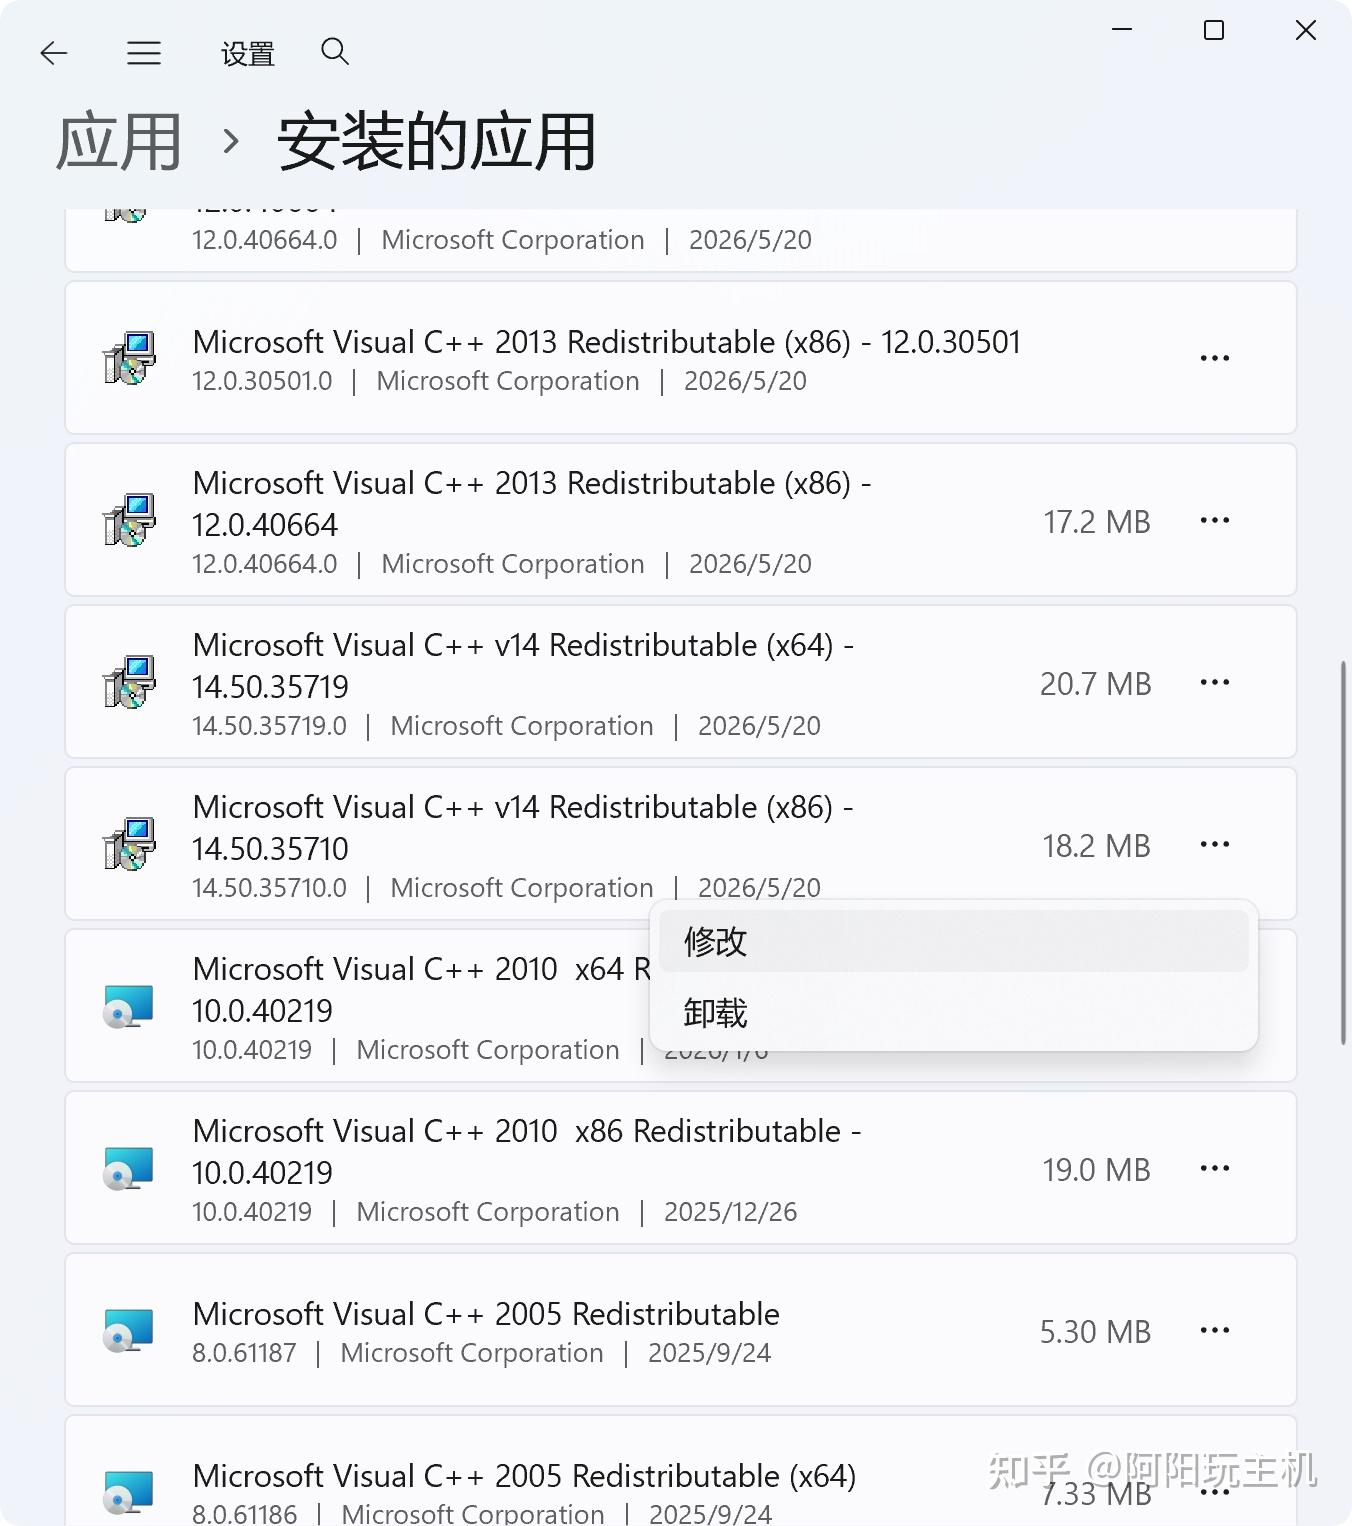Image resolution: width=1352 pixels, height=1526 pixels.
Task: Click the date in the 5.30 MB row
Action: tap(710, 1353)
